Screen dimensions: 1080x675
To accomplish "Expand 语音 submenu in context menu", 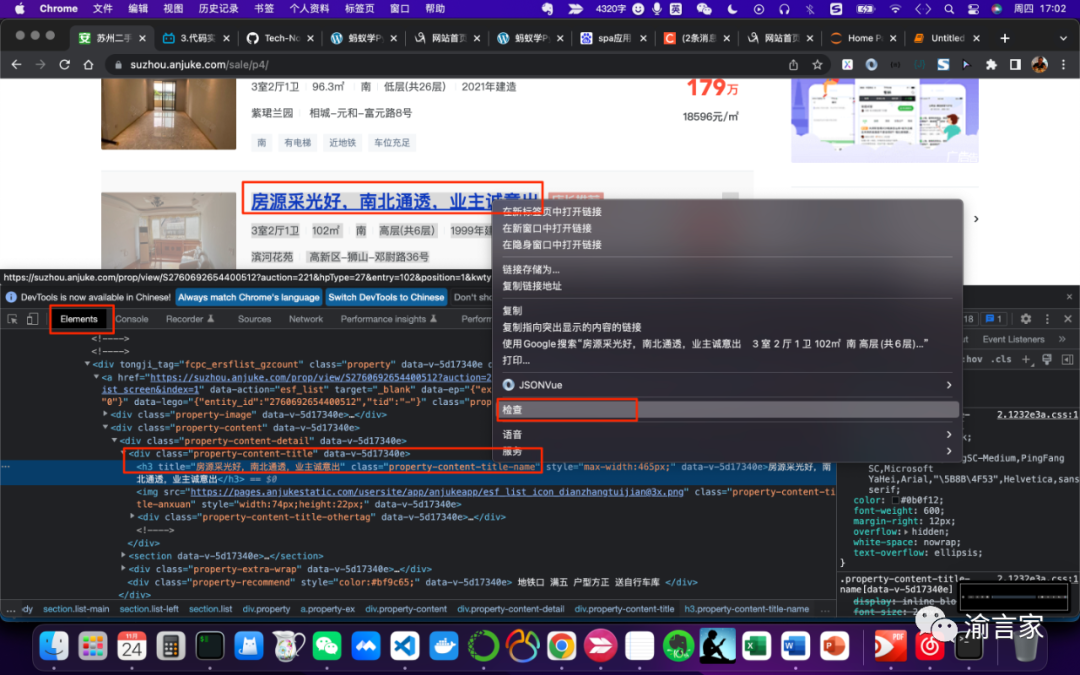I will [x=727, y=435].
